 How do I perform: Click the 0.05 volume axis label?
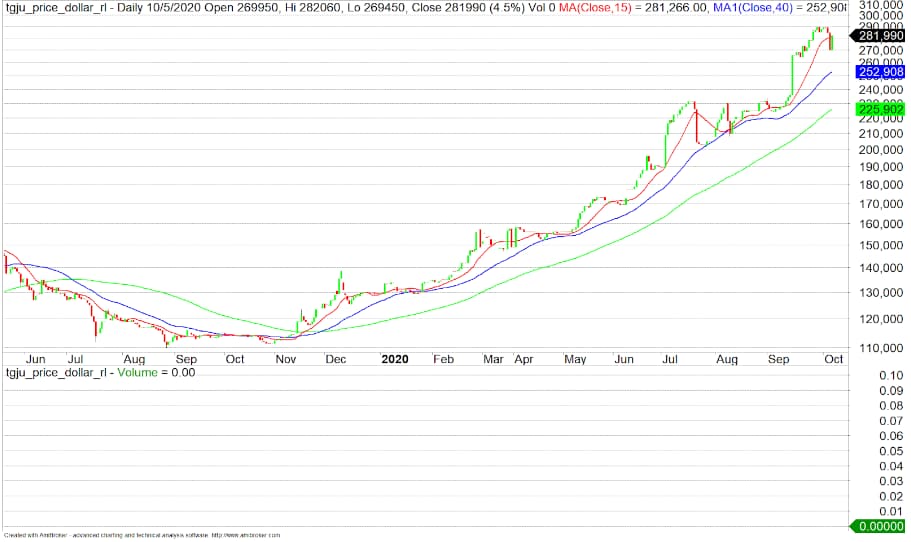pos(891,451)
